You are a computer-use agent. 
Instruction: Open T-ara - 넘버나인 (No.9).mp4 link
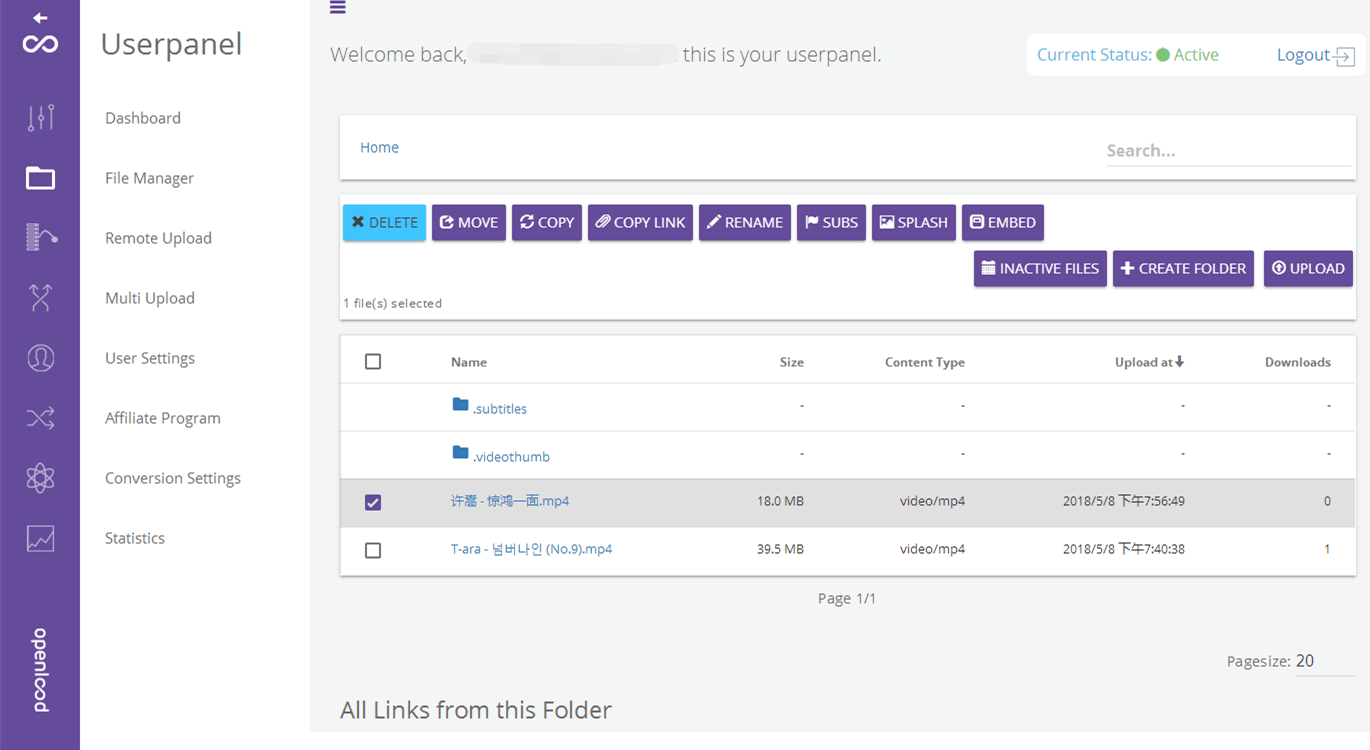tap(531, 549)
